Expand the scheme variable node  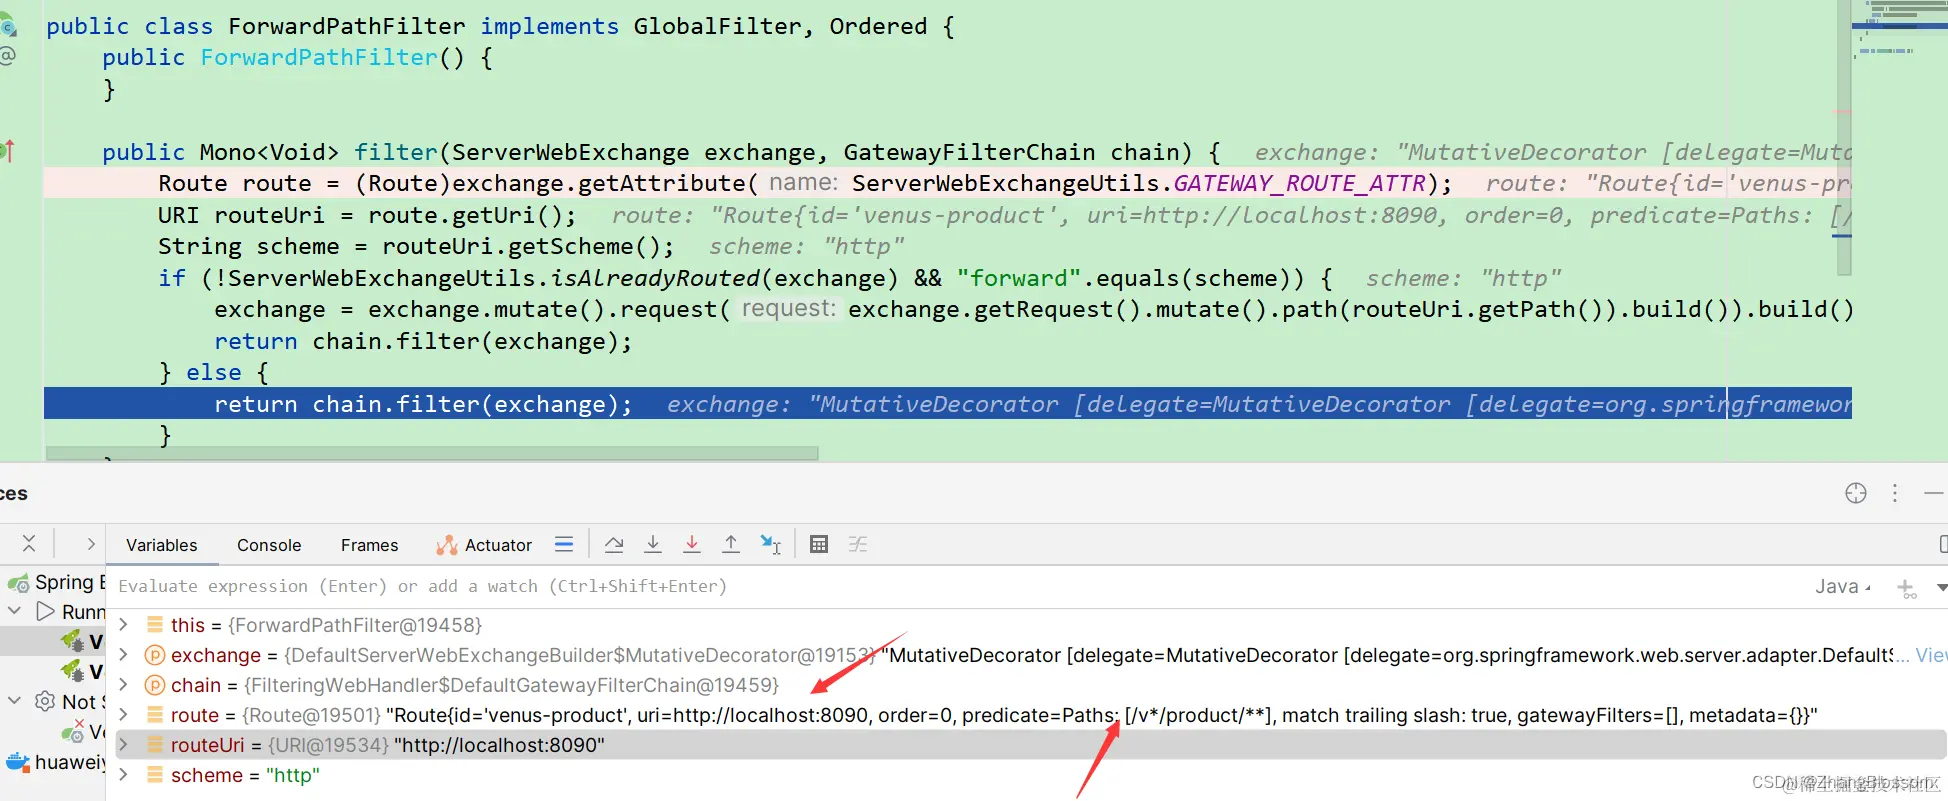(x=124, y=775)
